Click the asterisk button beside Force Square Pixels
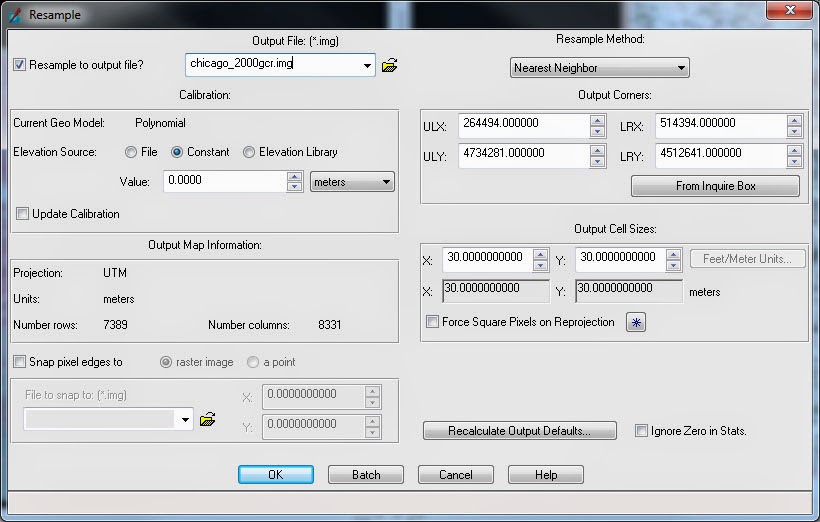 (x=636, y=322)
